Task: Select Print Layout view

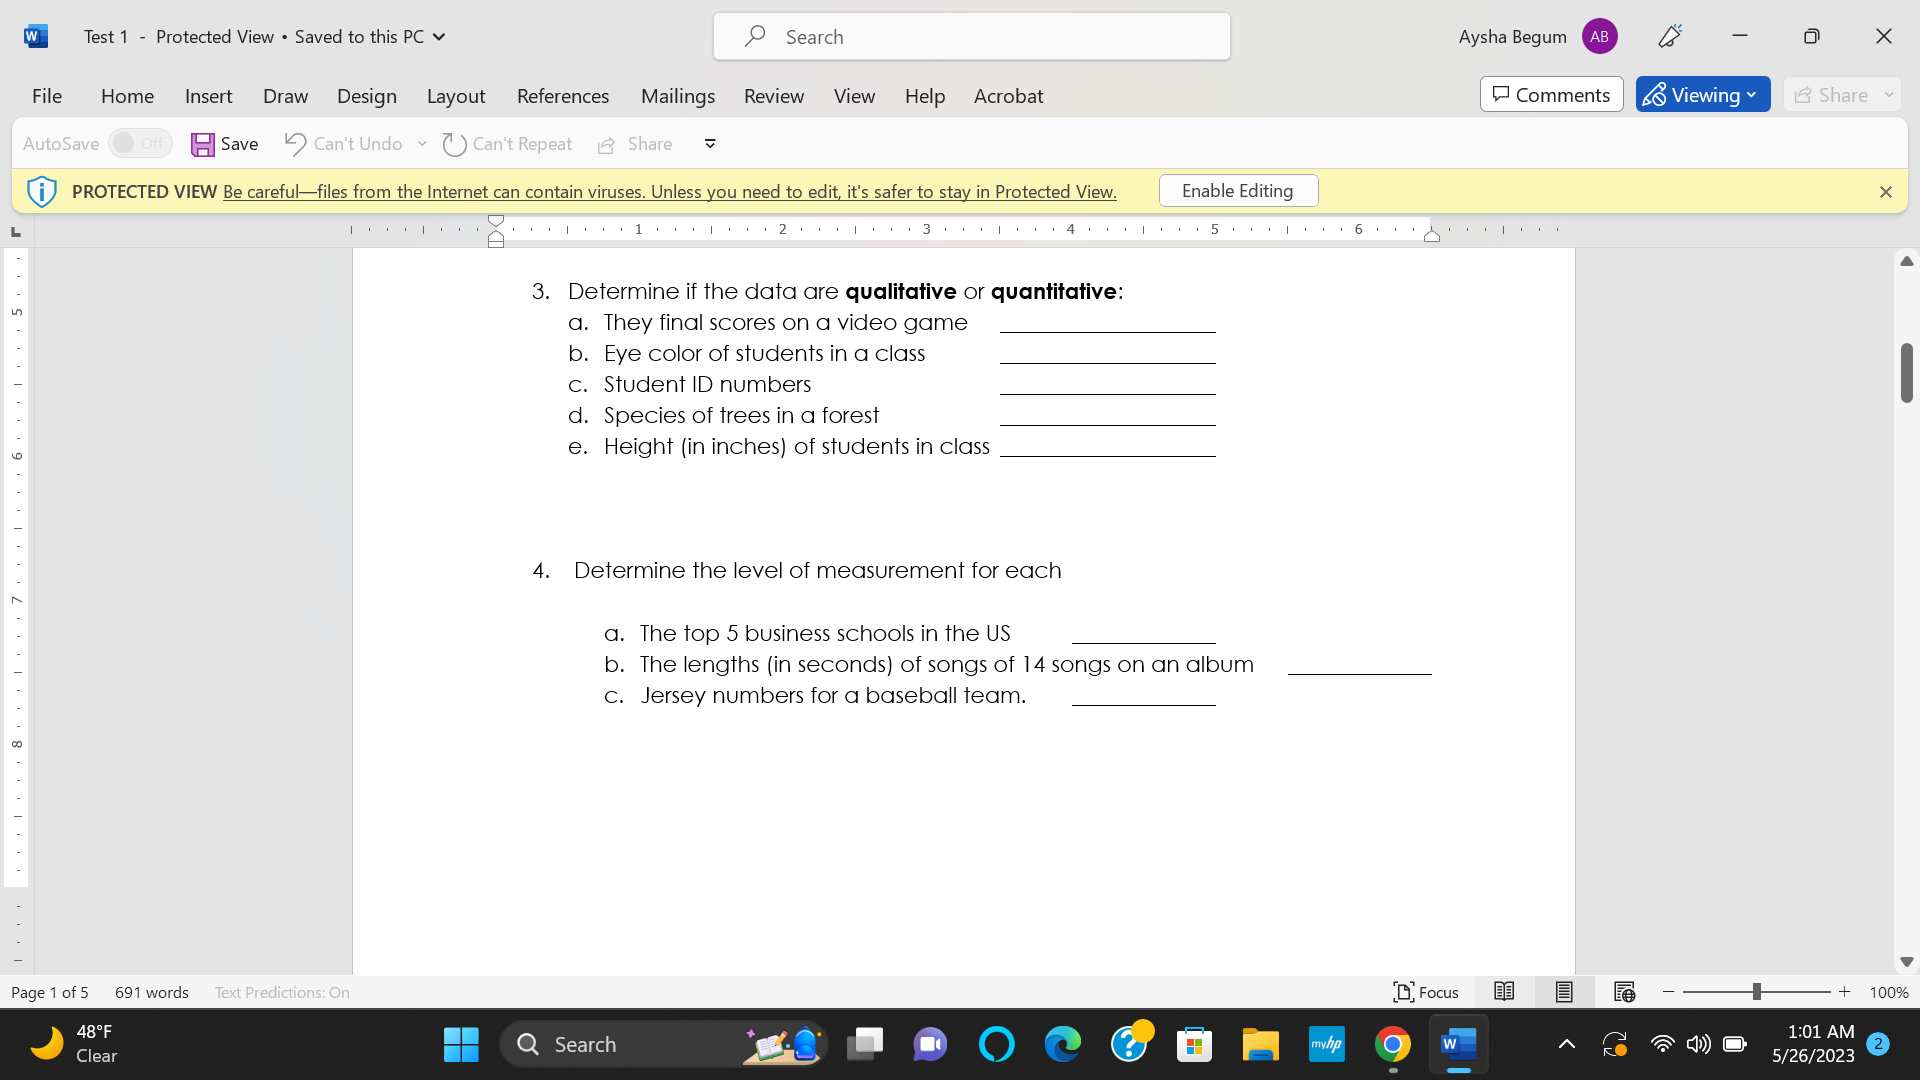Action: 1564,992
